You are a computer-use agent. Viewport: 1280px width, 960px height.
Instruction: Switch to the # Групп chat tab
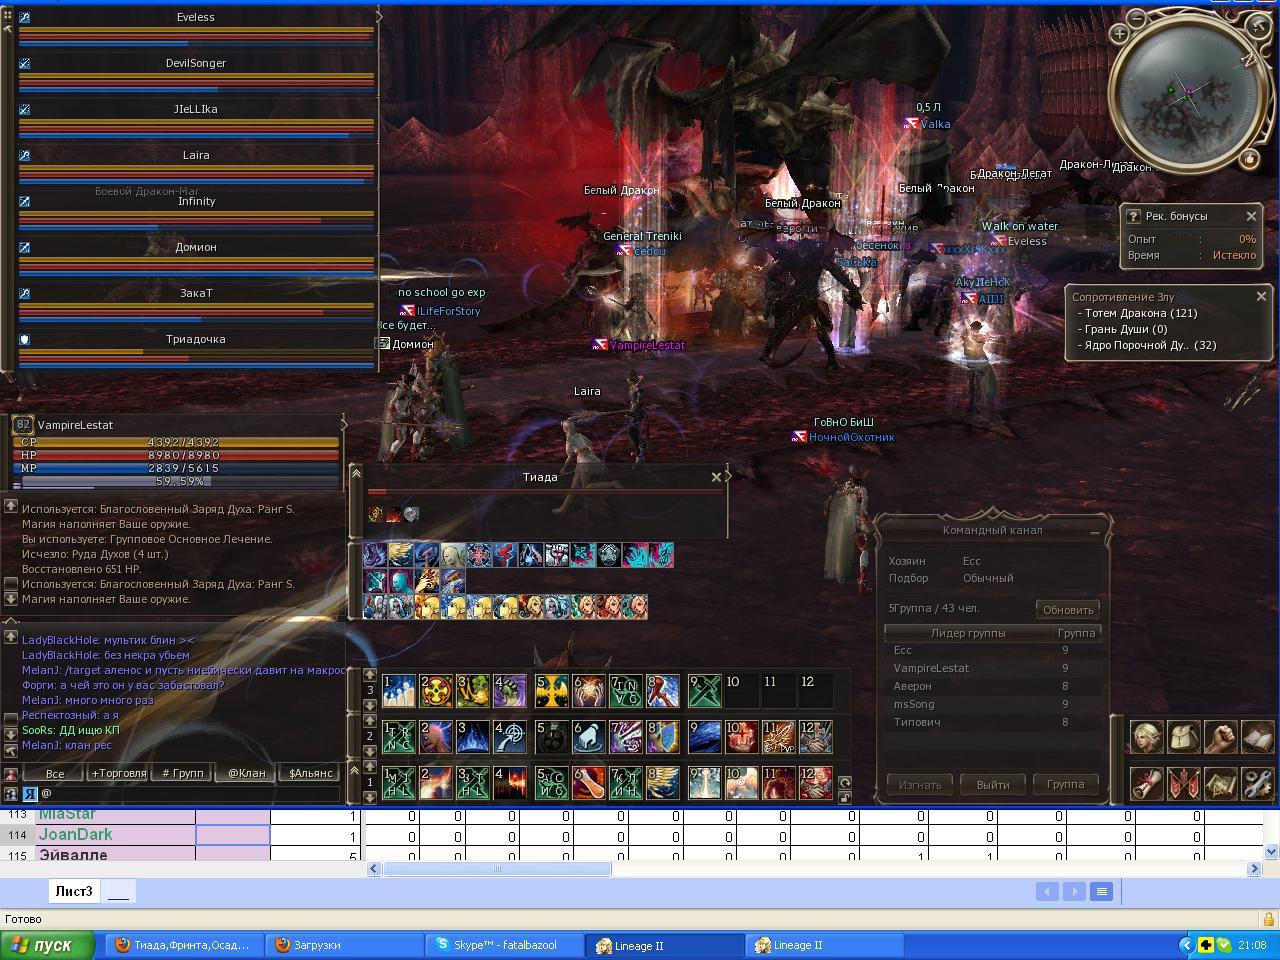click(x=183, y=773)
